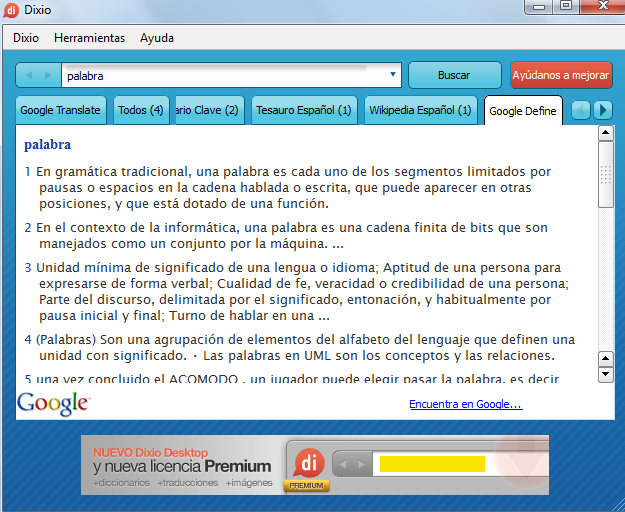Click the 'palabra' heading in the definitions

coord(47,144)
